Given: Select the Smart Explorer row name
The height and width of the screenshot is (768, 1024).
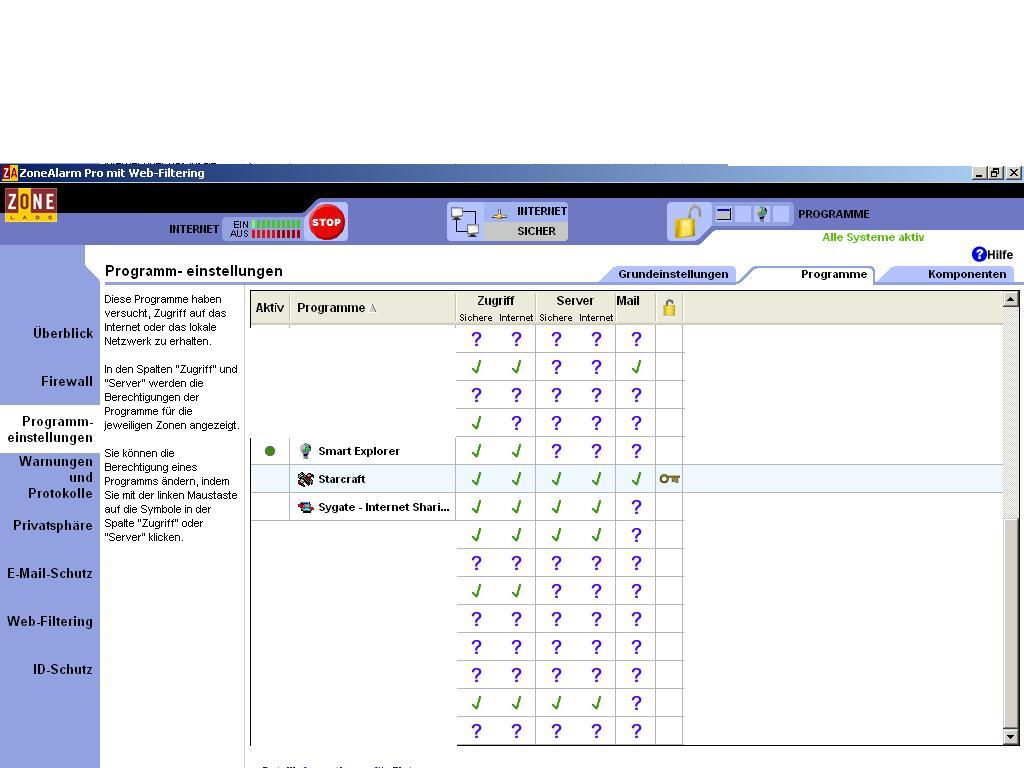Looking at the screenshot, I should (359, 451).
